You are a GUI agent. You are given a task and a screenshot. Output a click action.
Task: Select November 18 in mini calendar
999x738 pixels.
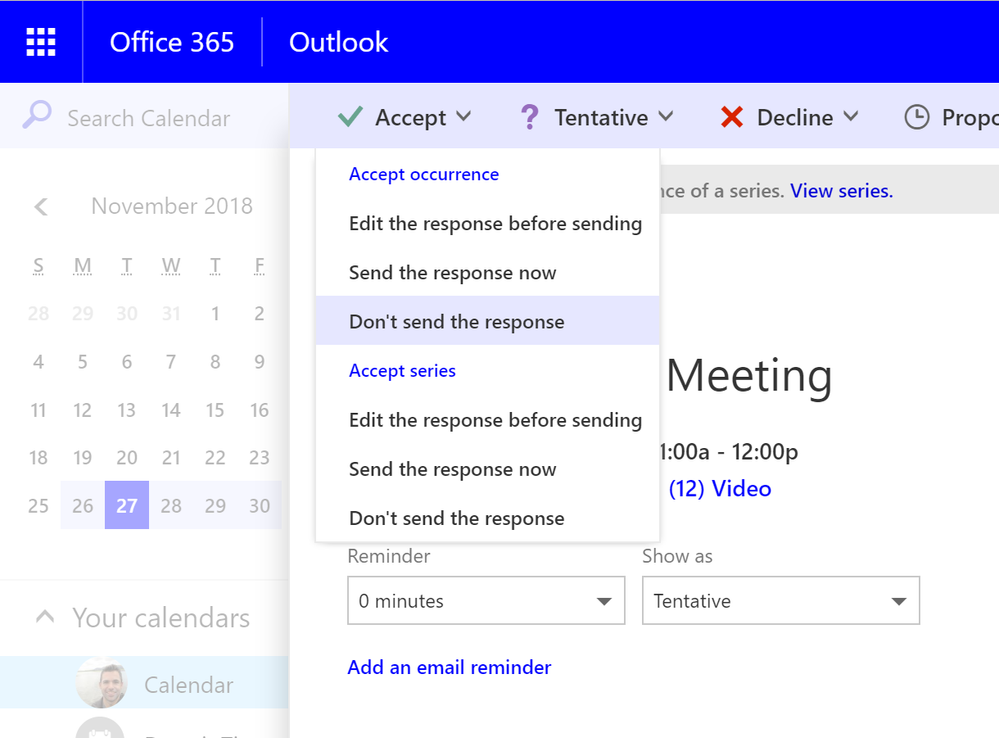(x=38, y=458)
